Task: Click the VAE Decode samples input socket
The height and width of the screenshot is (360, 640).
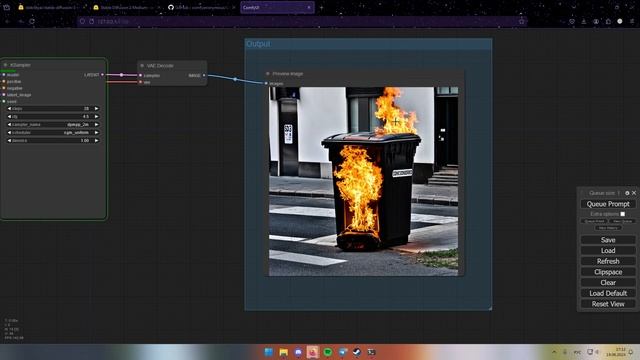Action: pos(140,76)
